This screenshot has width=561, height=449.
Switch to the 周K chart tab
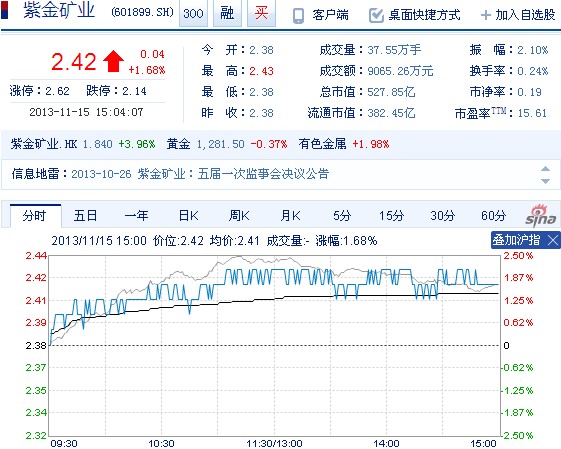(239, 216)
